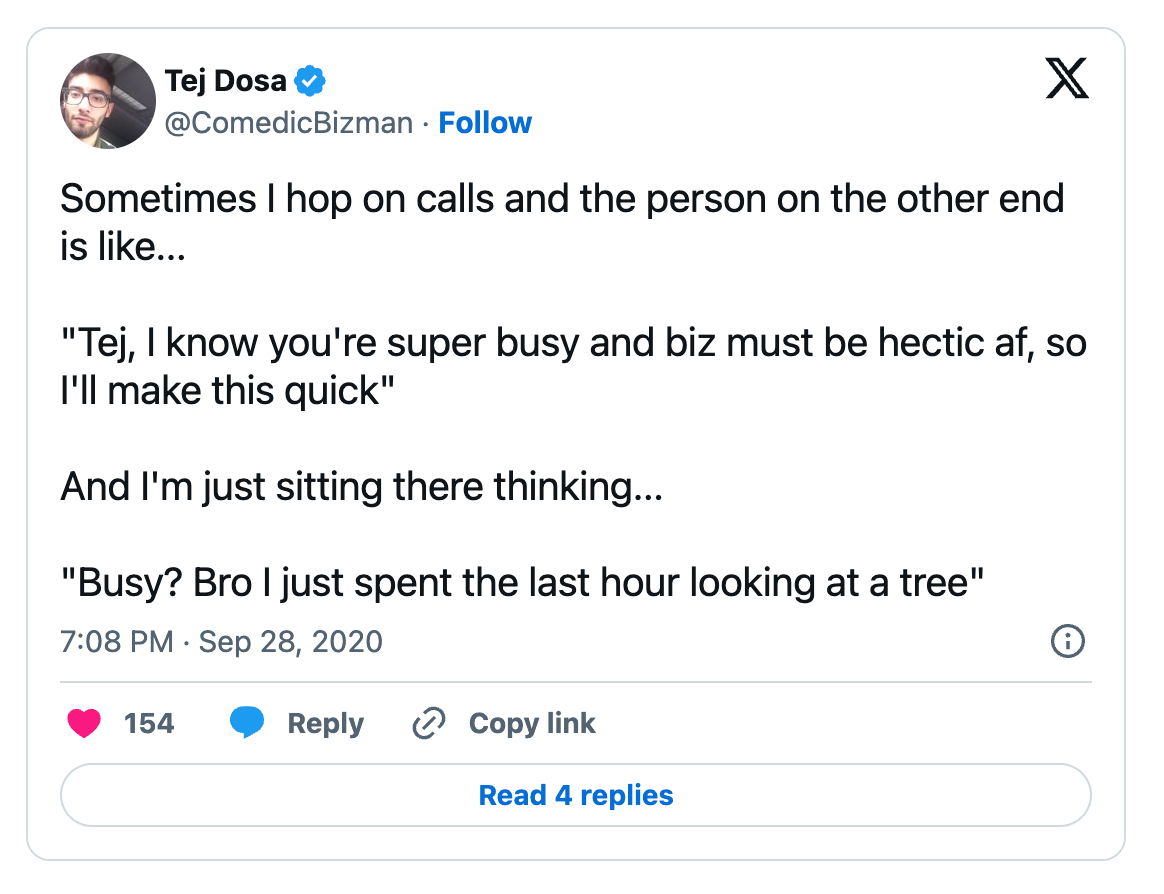
Task: Click the quote starting "Tej, I know you're super busy"
Action: click(573, 343)
